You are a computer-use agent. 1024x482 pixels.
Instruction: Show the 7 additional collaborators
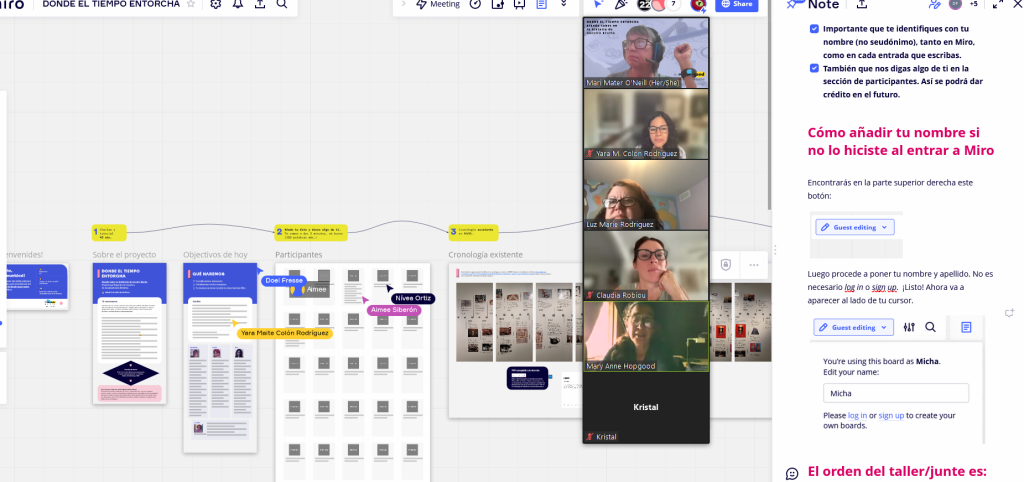tap(673, 5)
